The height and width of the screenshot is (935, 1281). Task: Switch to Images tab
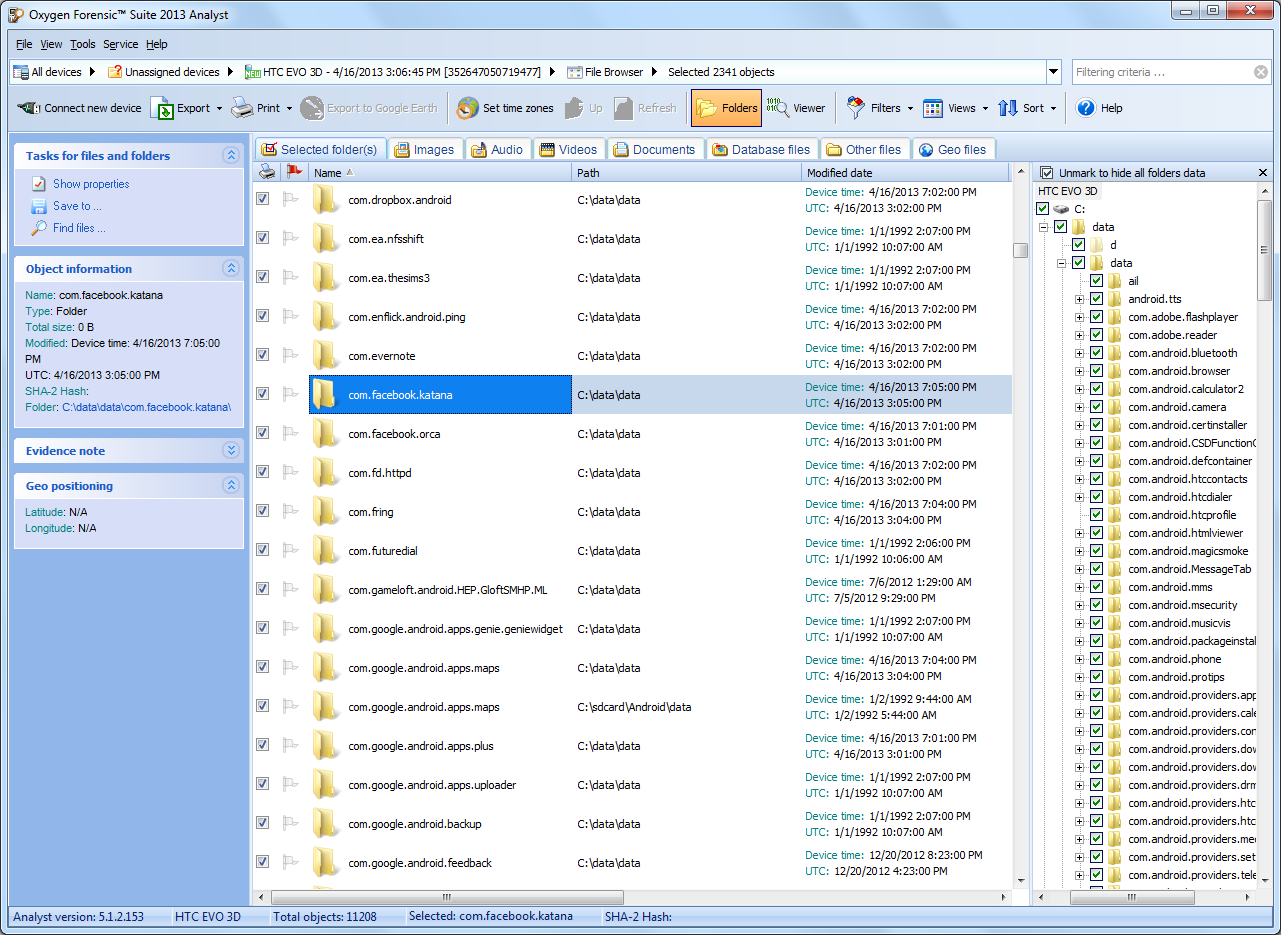[x=425, y=149]
